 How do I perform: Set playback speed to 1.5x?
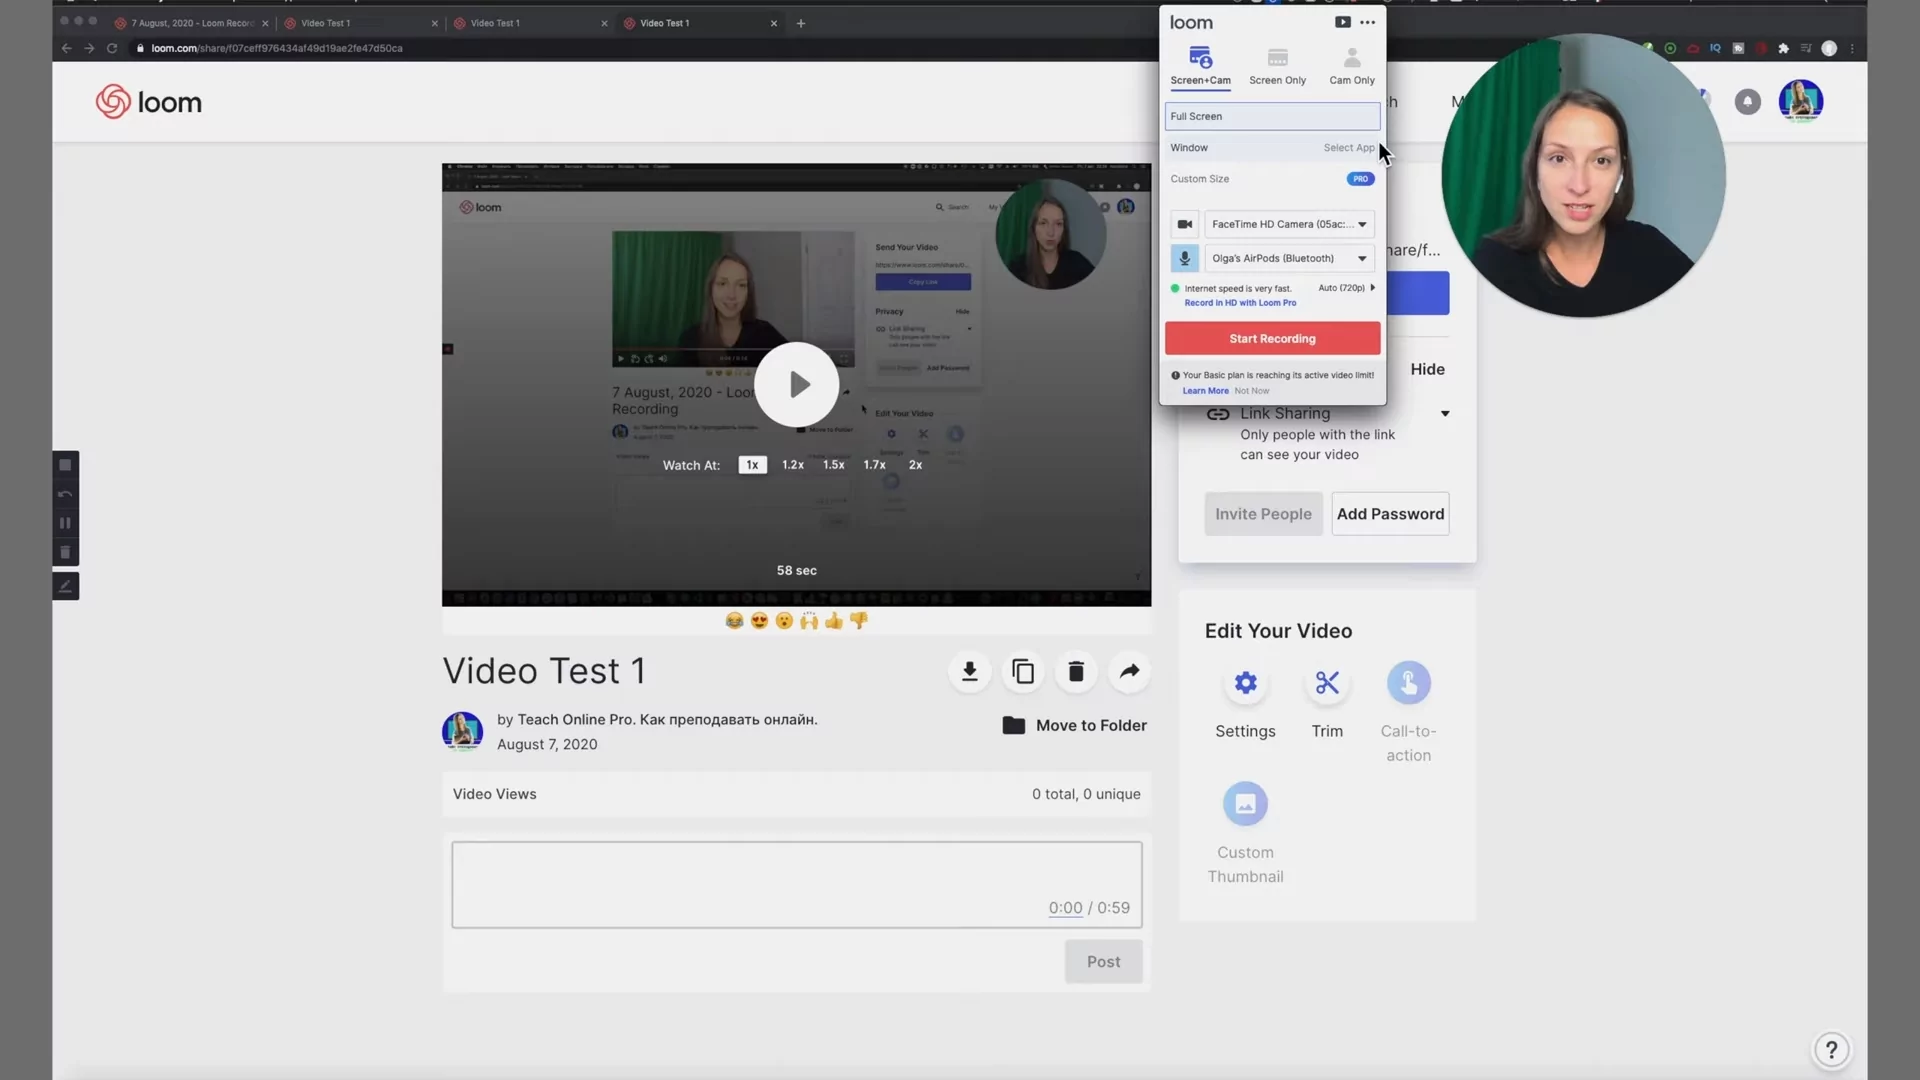click(833, 465)
